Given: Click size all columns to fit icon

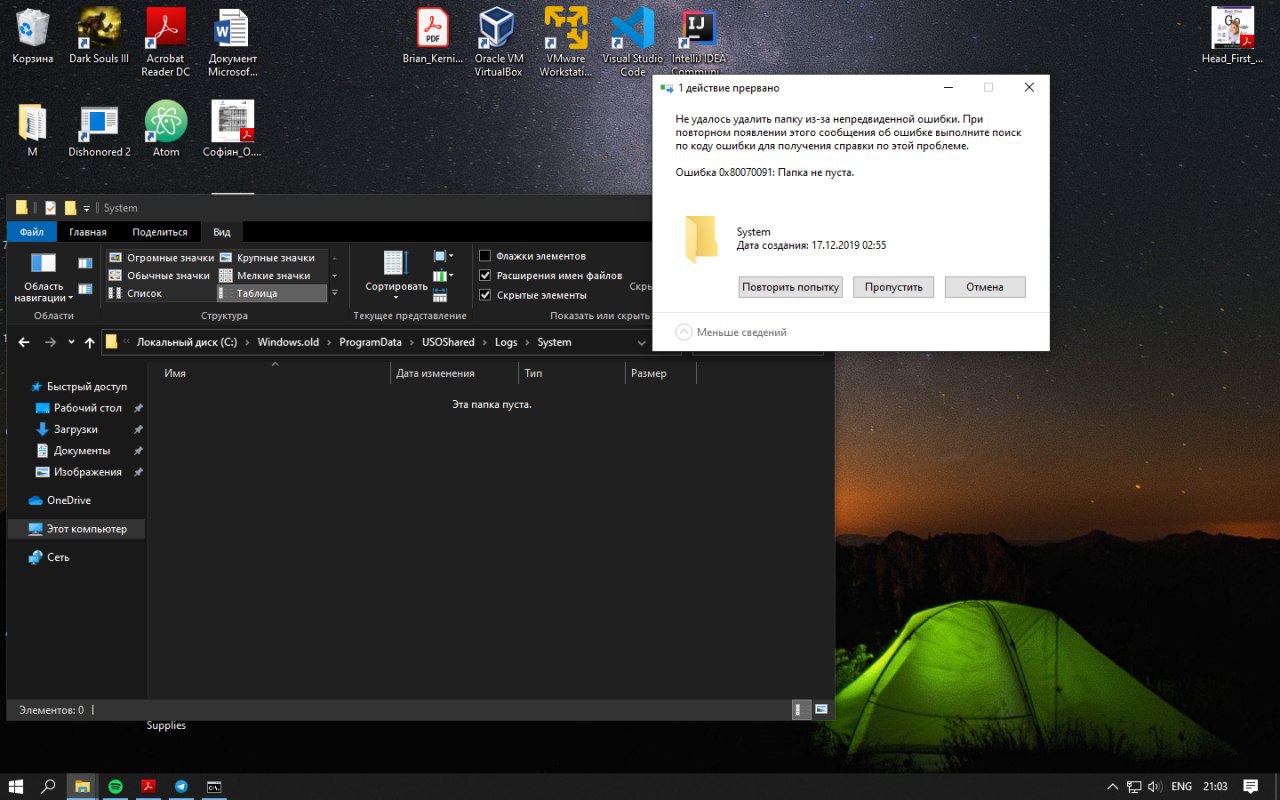Looking at the screenshot, I should pyautogui.click(x=440, y=295).
